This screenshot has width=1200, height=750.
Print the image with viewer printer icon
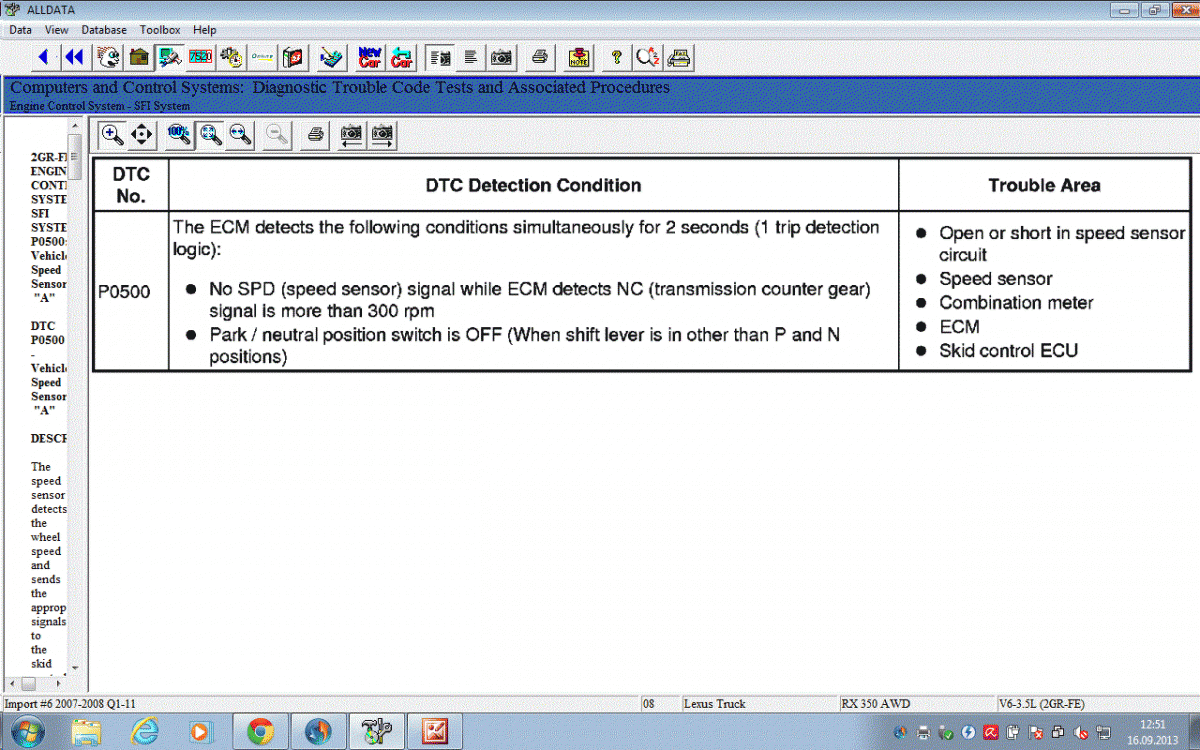[315, 134]
